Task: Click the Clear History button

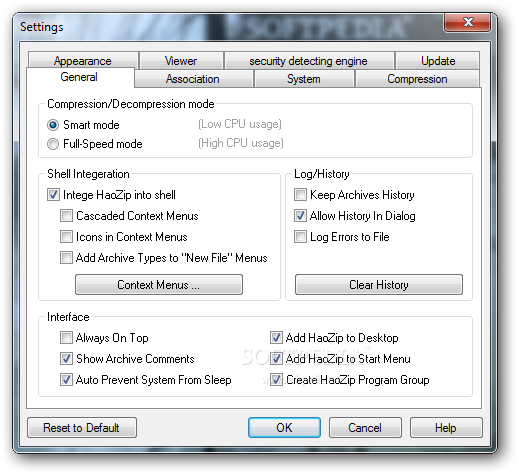Action: click(x=379, y=285)
